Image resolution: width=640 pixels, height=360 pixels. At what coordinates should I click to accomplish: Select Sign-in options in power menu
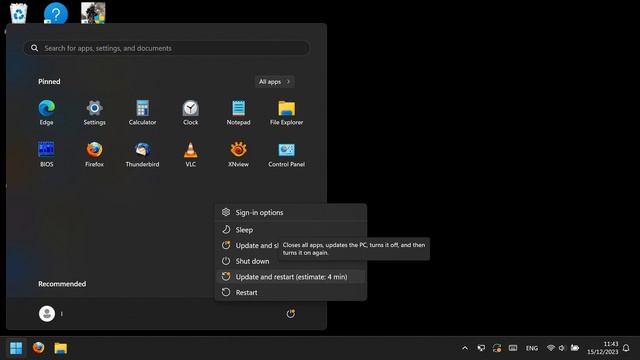291,212
